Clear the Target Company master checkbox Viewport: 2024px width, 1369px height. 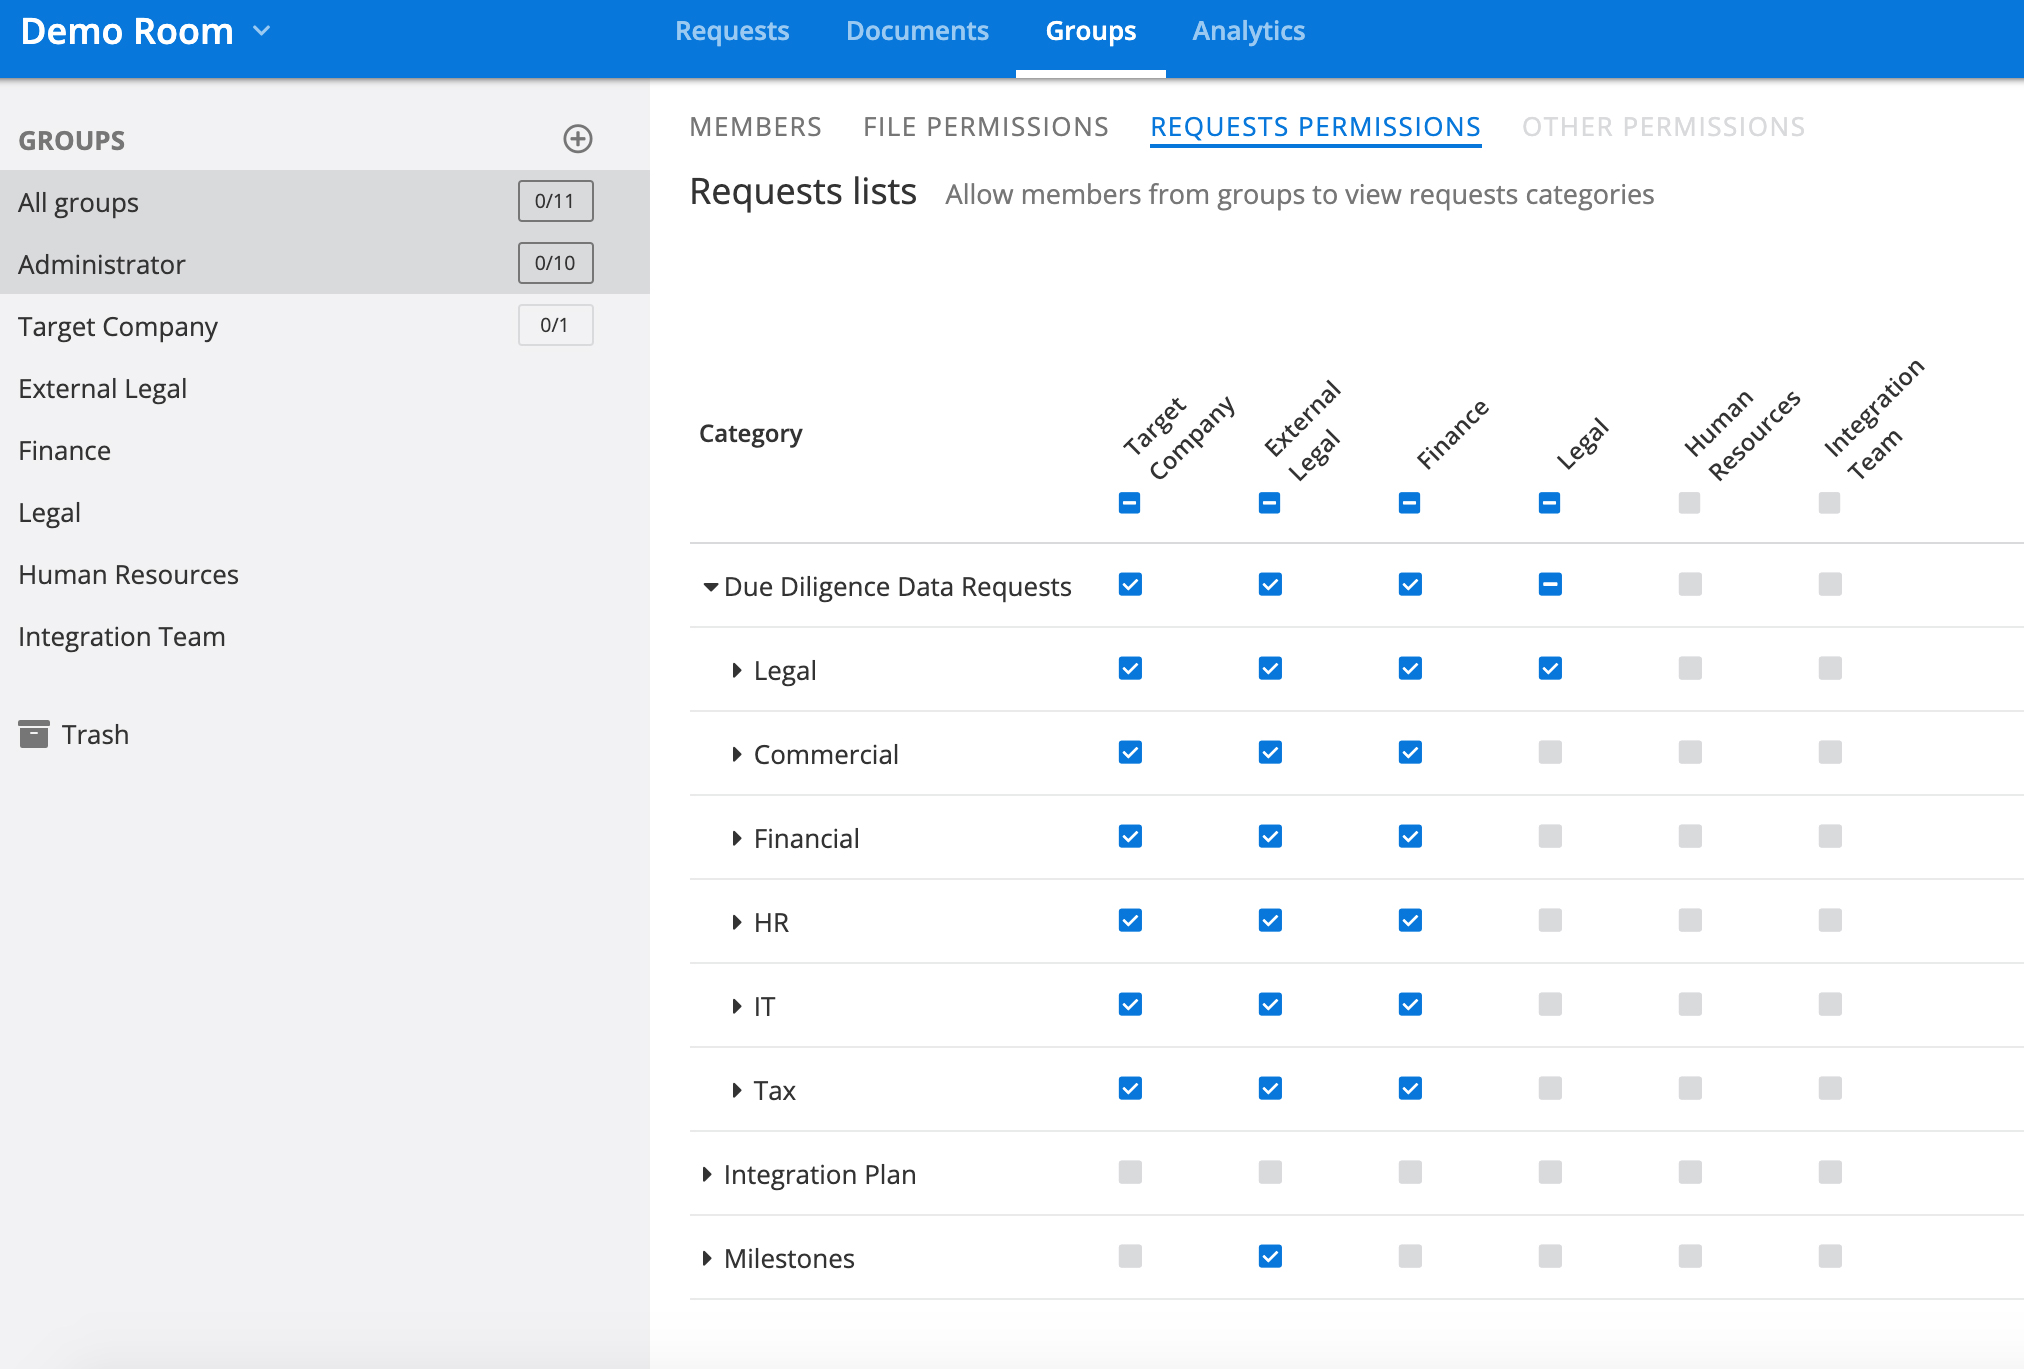click(1128, 503)
